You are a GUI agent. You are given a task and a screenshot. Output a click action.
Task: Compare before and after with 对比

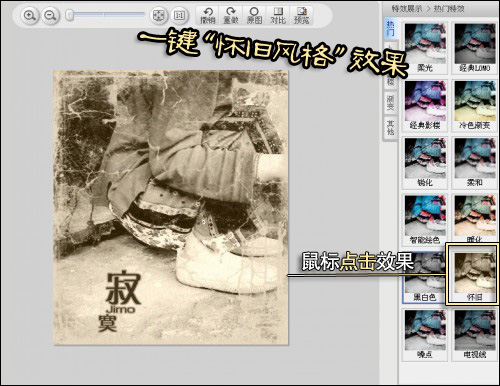click(278, 16)
